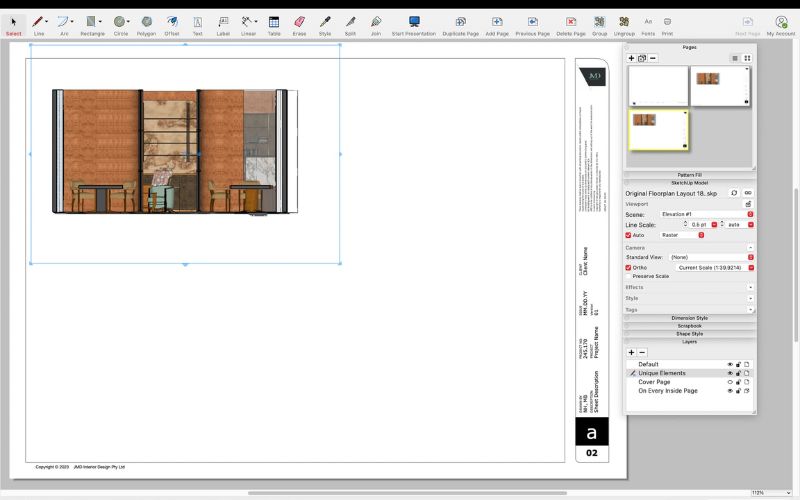Expand the Effects section
This screenshot has width=800, height=500.
pos(750,287)
